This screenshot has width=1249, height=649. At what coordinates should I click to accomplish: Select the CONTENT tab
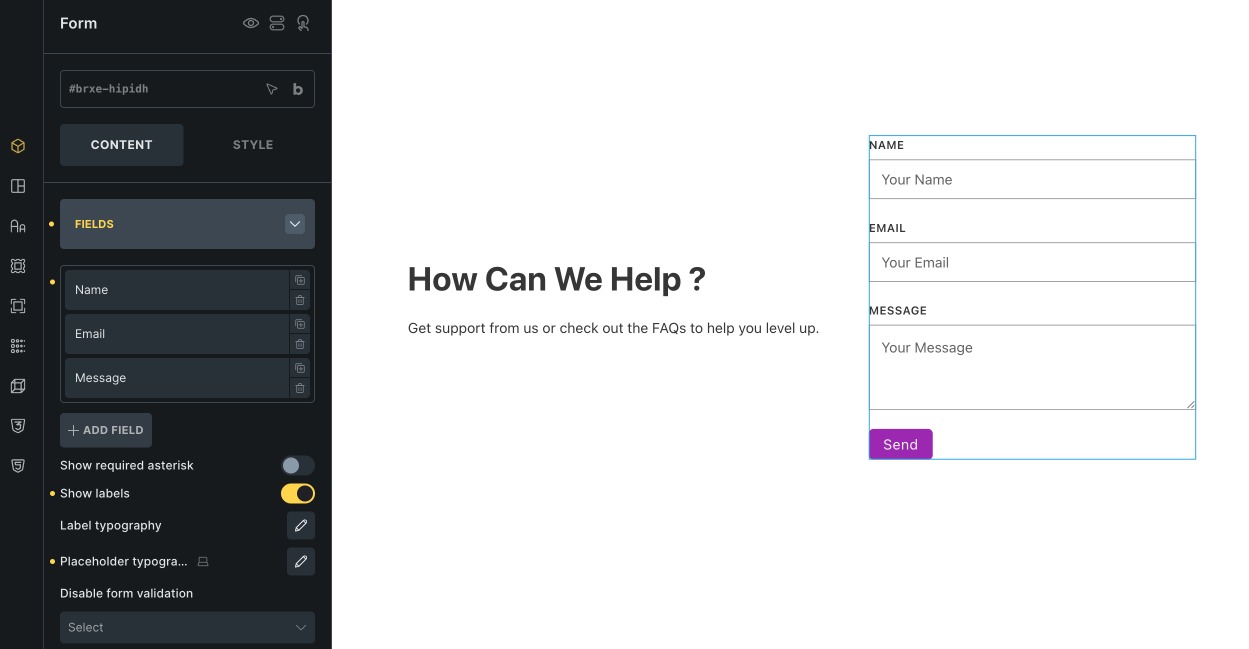(121, 144)
